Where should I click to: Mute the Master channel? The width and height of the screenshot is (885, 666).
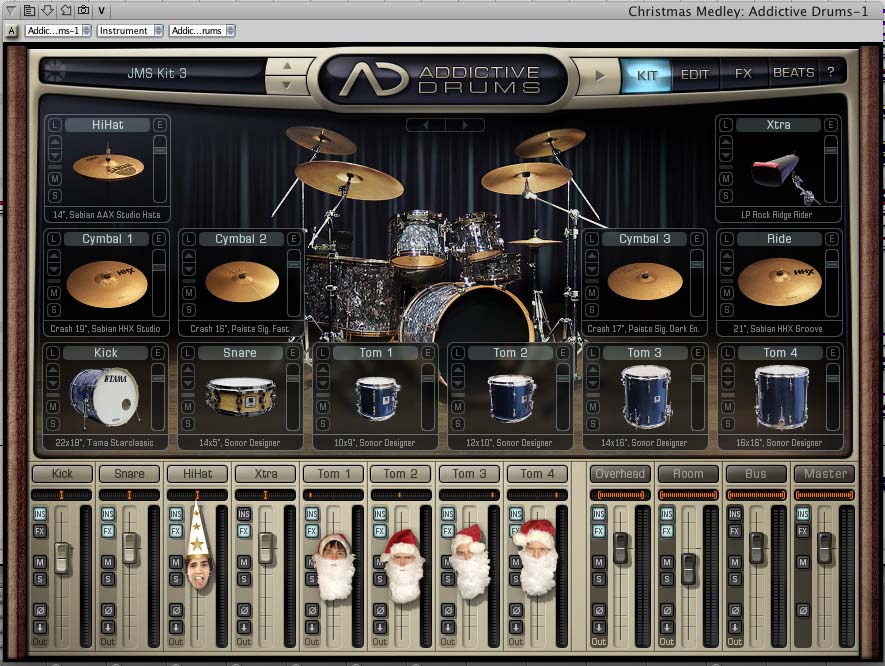pos(803,562)
